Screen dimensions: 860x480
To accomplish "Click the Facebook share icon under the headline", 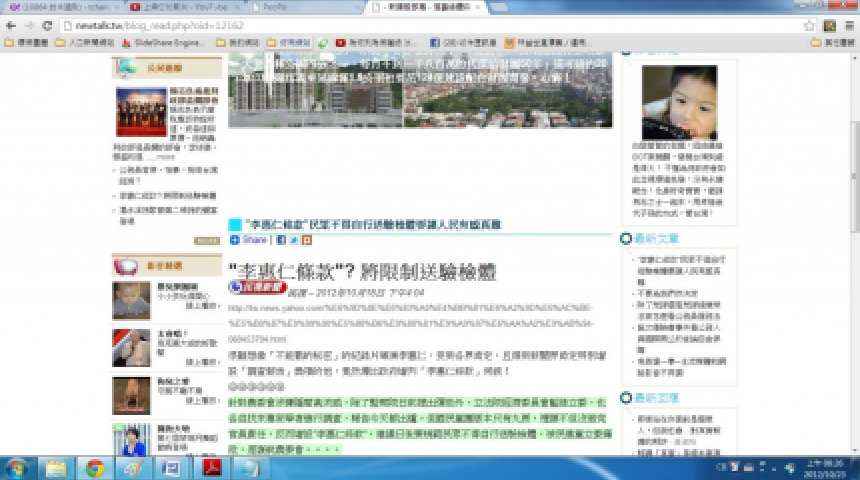I will 281,240.
